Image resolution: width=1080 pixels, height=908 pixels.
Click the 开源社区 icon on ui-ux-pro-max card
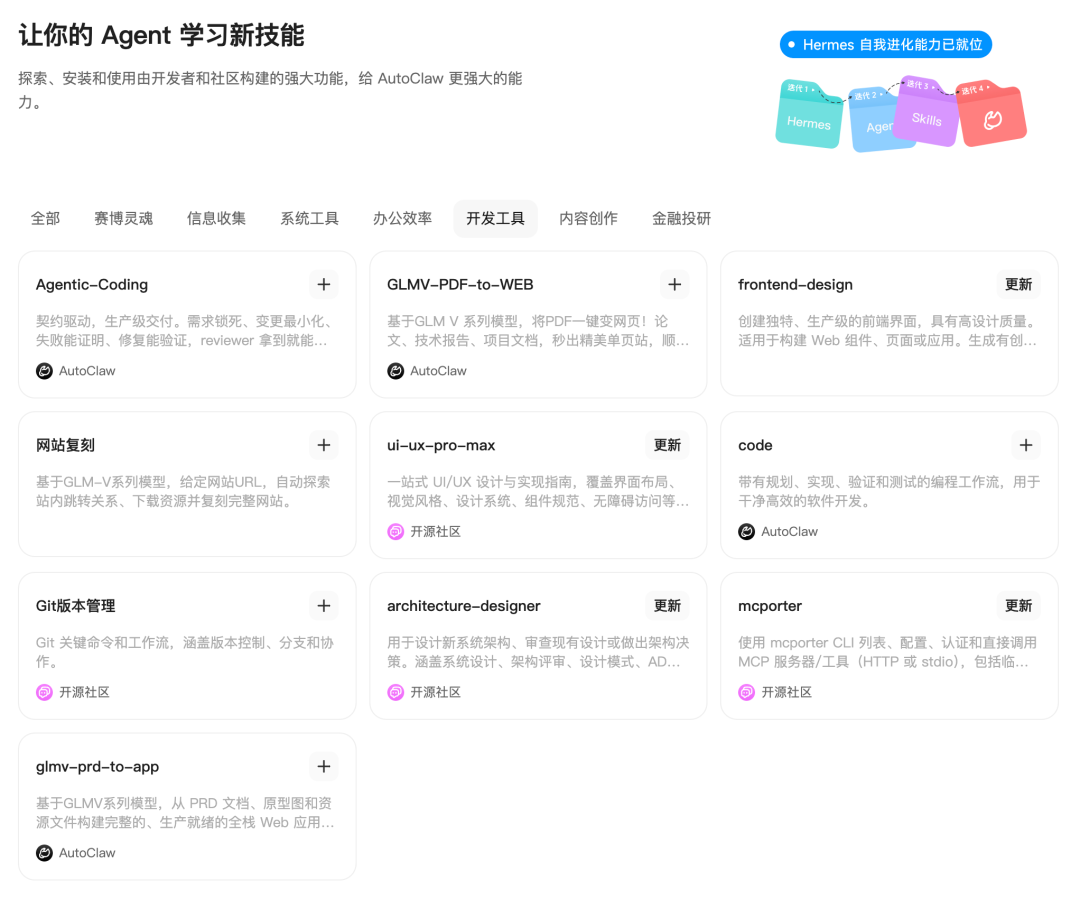(395, 531)
